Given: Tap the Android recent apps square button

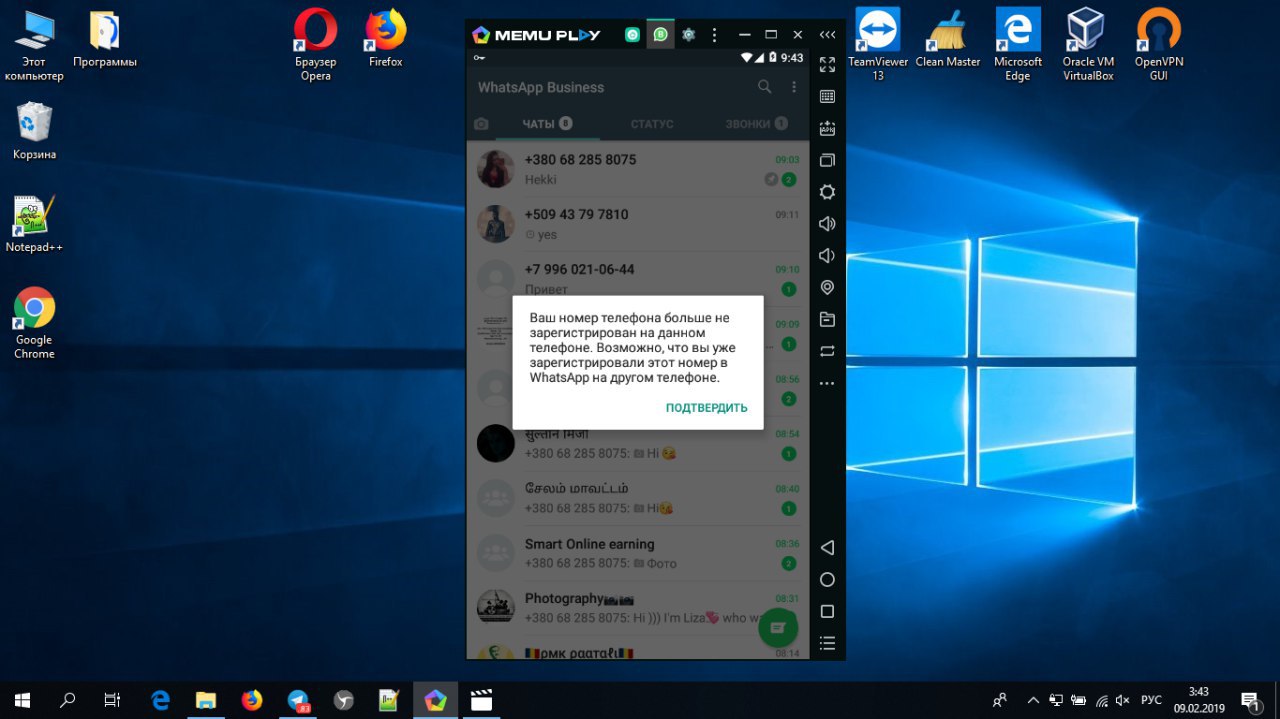Looking at the screenshot, I should point(827,611).
